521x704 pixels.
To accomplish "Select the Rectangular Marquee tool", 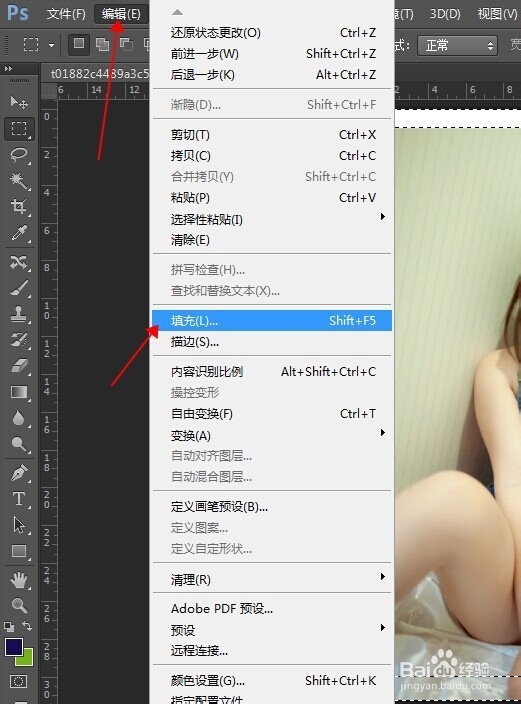I will [19, 129].
